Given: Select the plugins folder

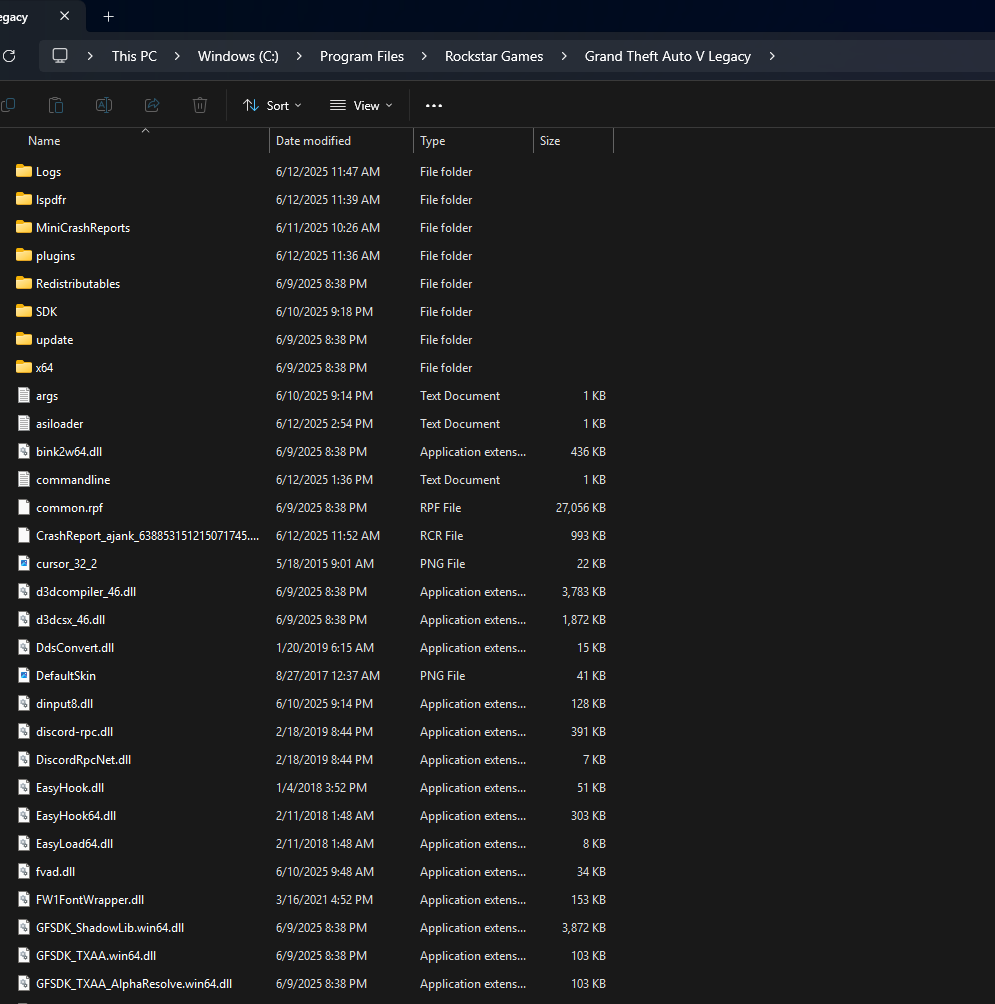Looking at the screenshot, I should coord(55,255).
